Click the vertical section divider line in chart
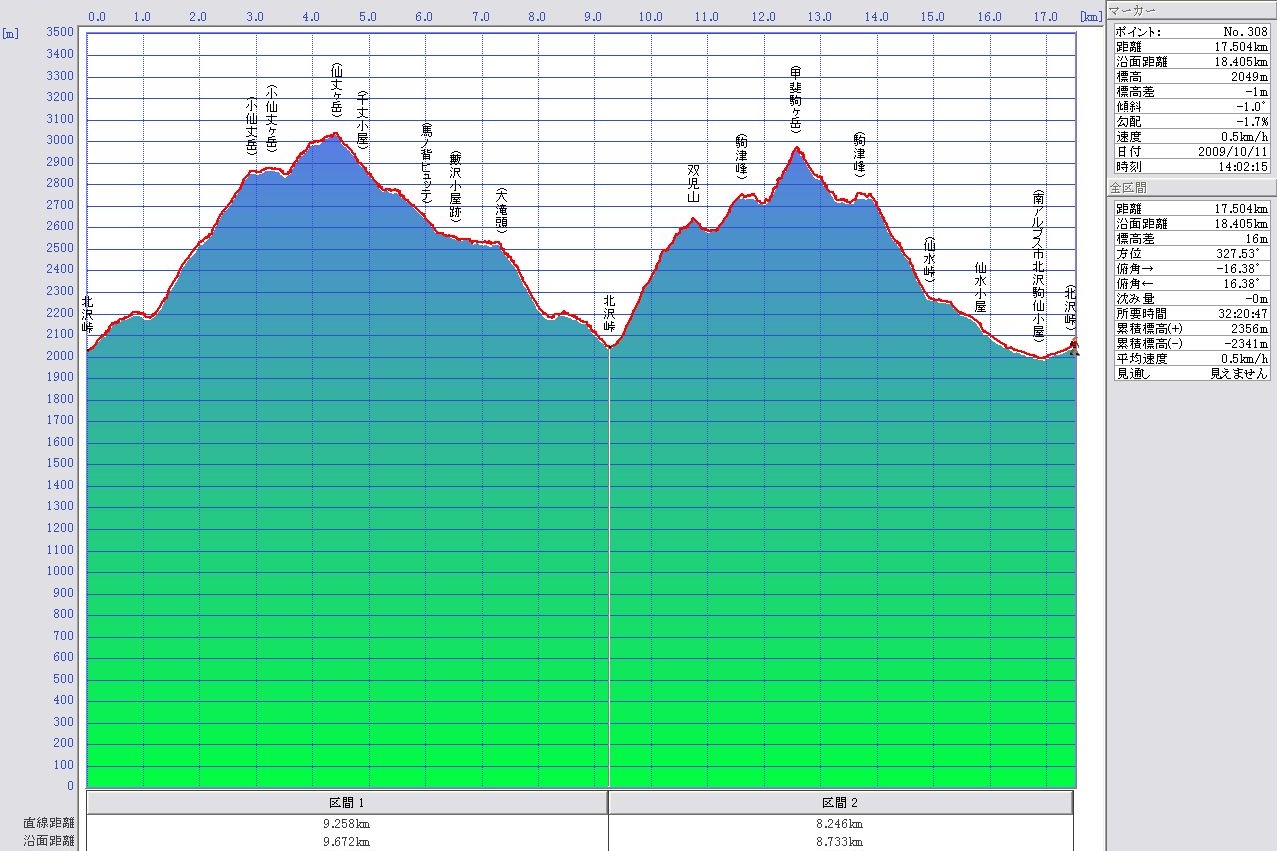The image size is (1277, 851). [x=609, y=560]
